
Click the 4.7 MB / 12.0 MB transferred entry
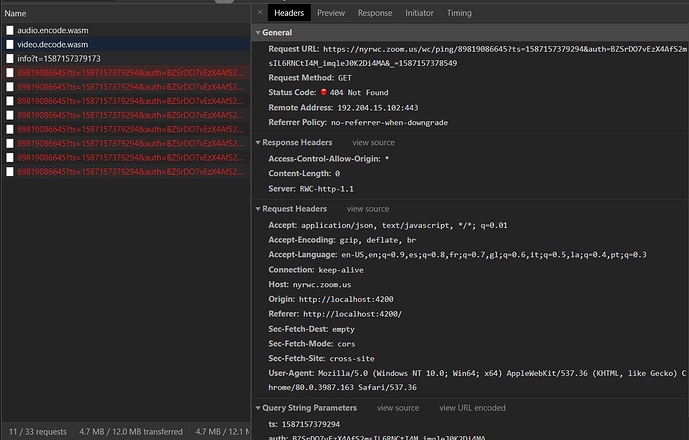click(131, 432)
